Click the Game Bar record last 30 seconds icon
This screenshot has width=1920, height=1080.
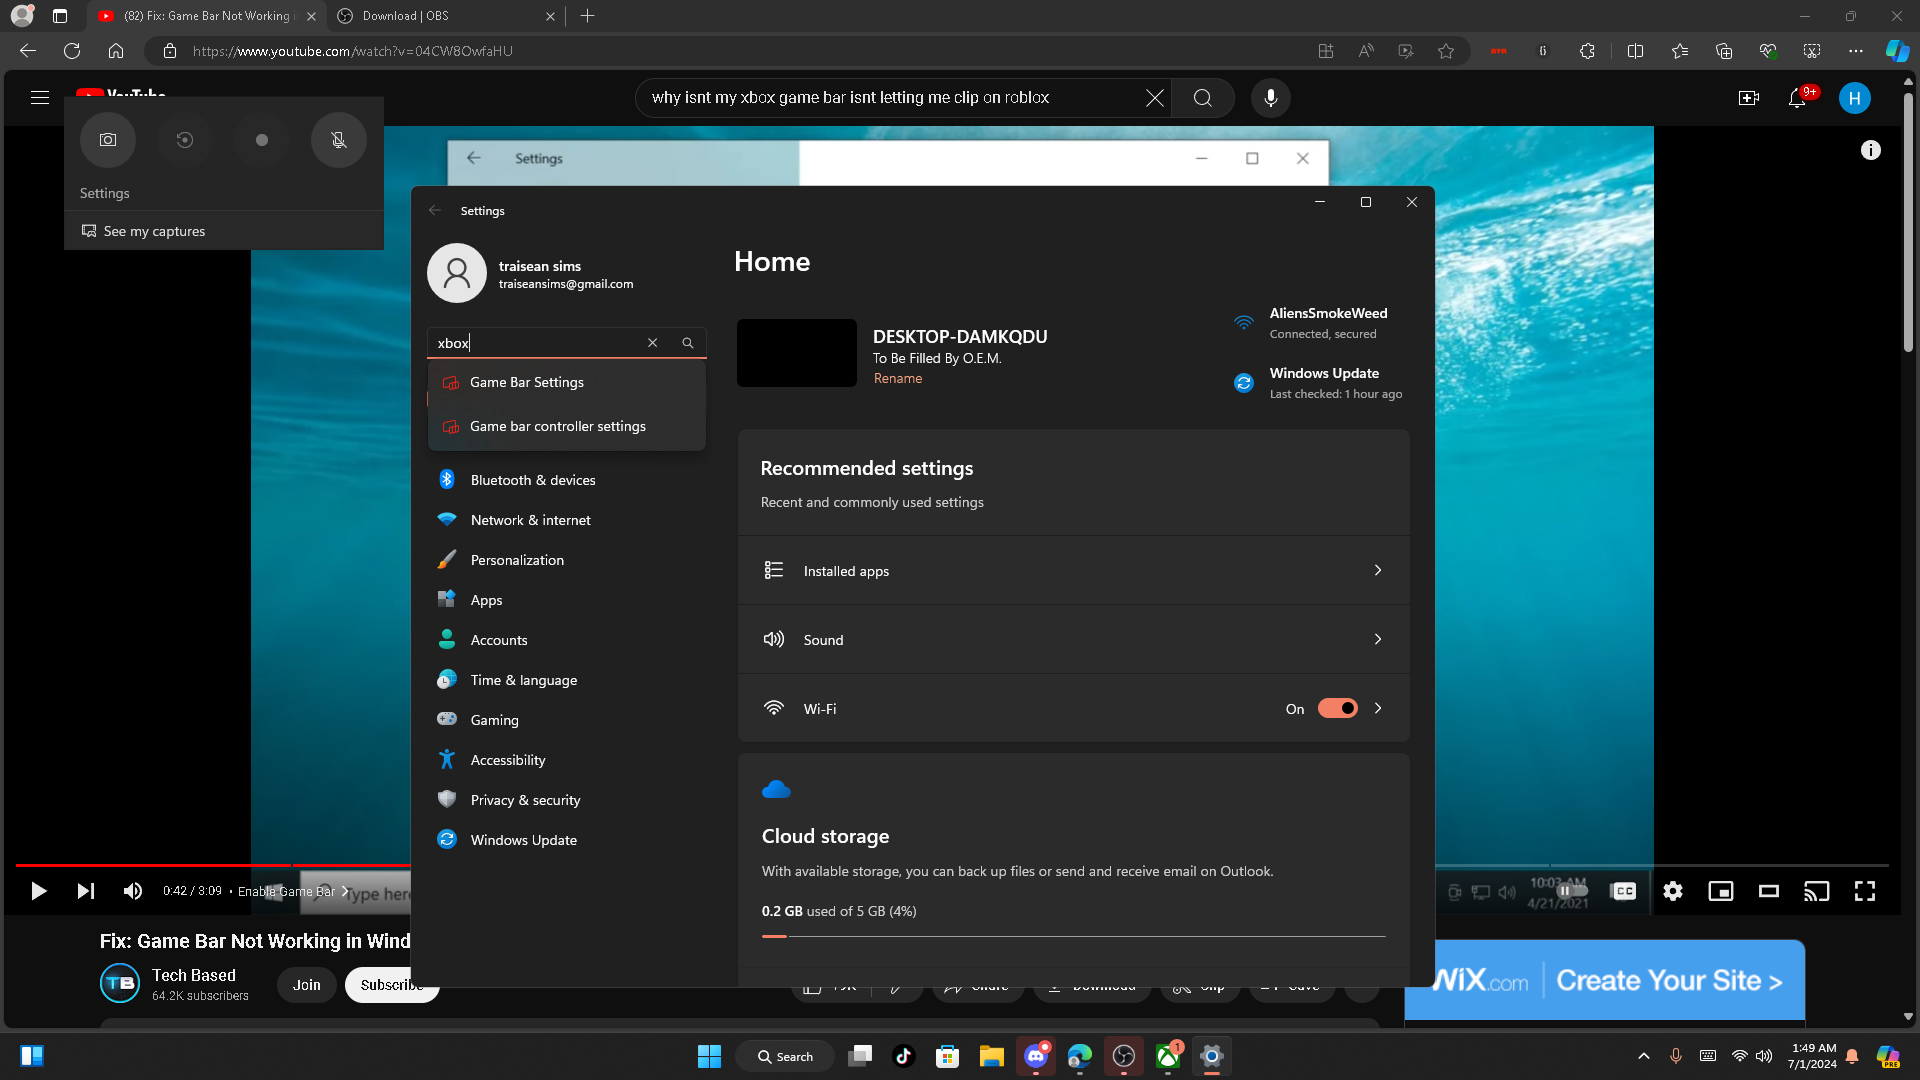click(x=184, y=140)
